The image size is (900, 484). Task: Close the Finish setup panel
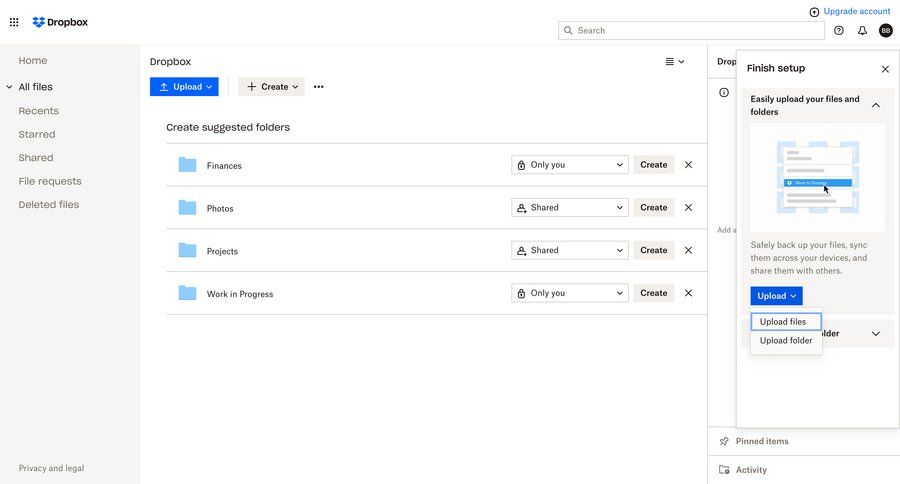885,69
